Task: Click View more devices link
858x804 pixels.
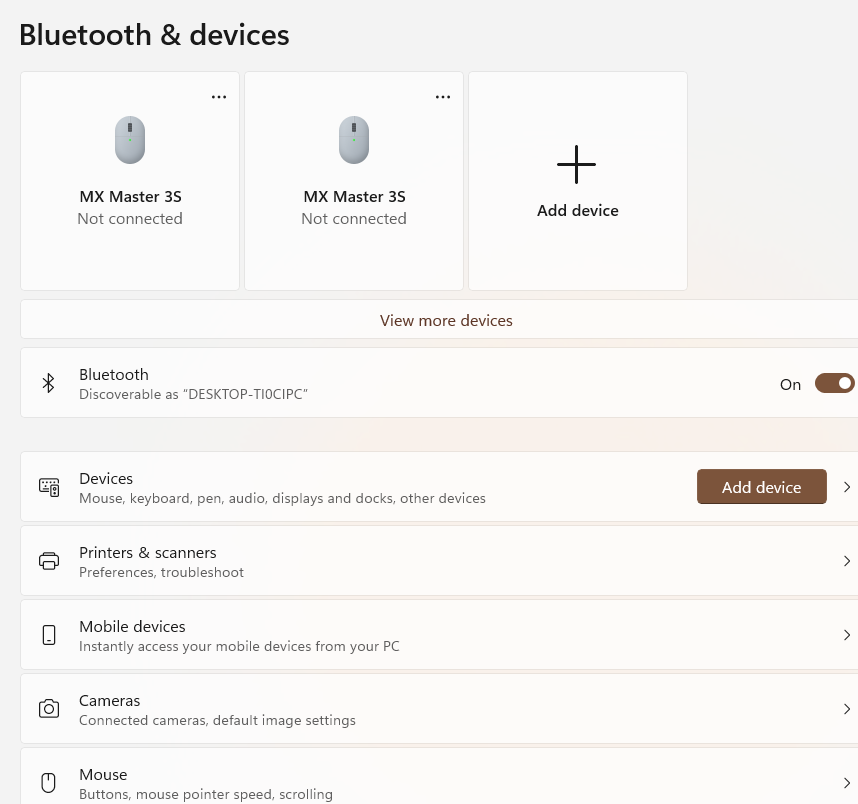Action: pyautogui.click(x=446, y=320)
